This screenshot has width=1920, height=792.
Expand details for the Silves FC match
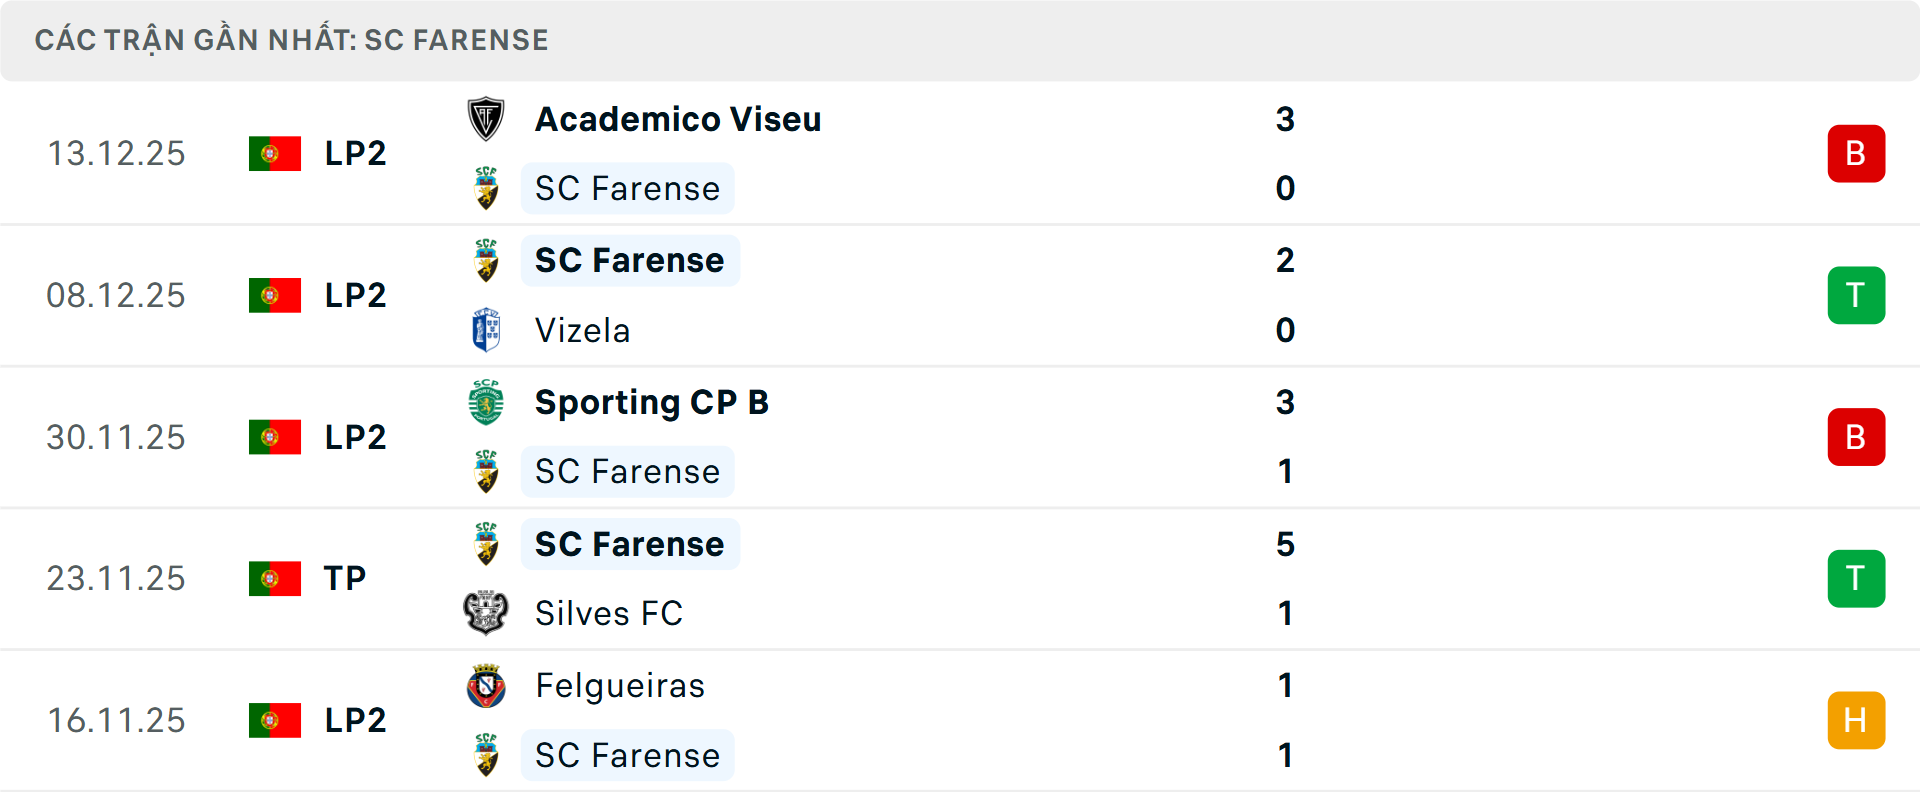point(960,578)
